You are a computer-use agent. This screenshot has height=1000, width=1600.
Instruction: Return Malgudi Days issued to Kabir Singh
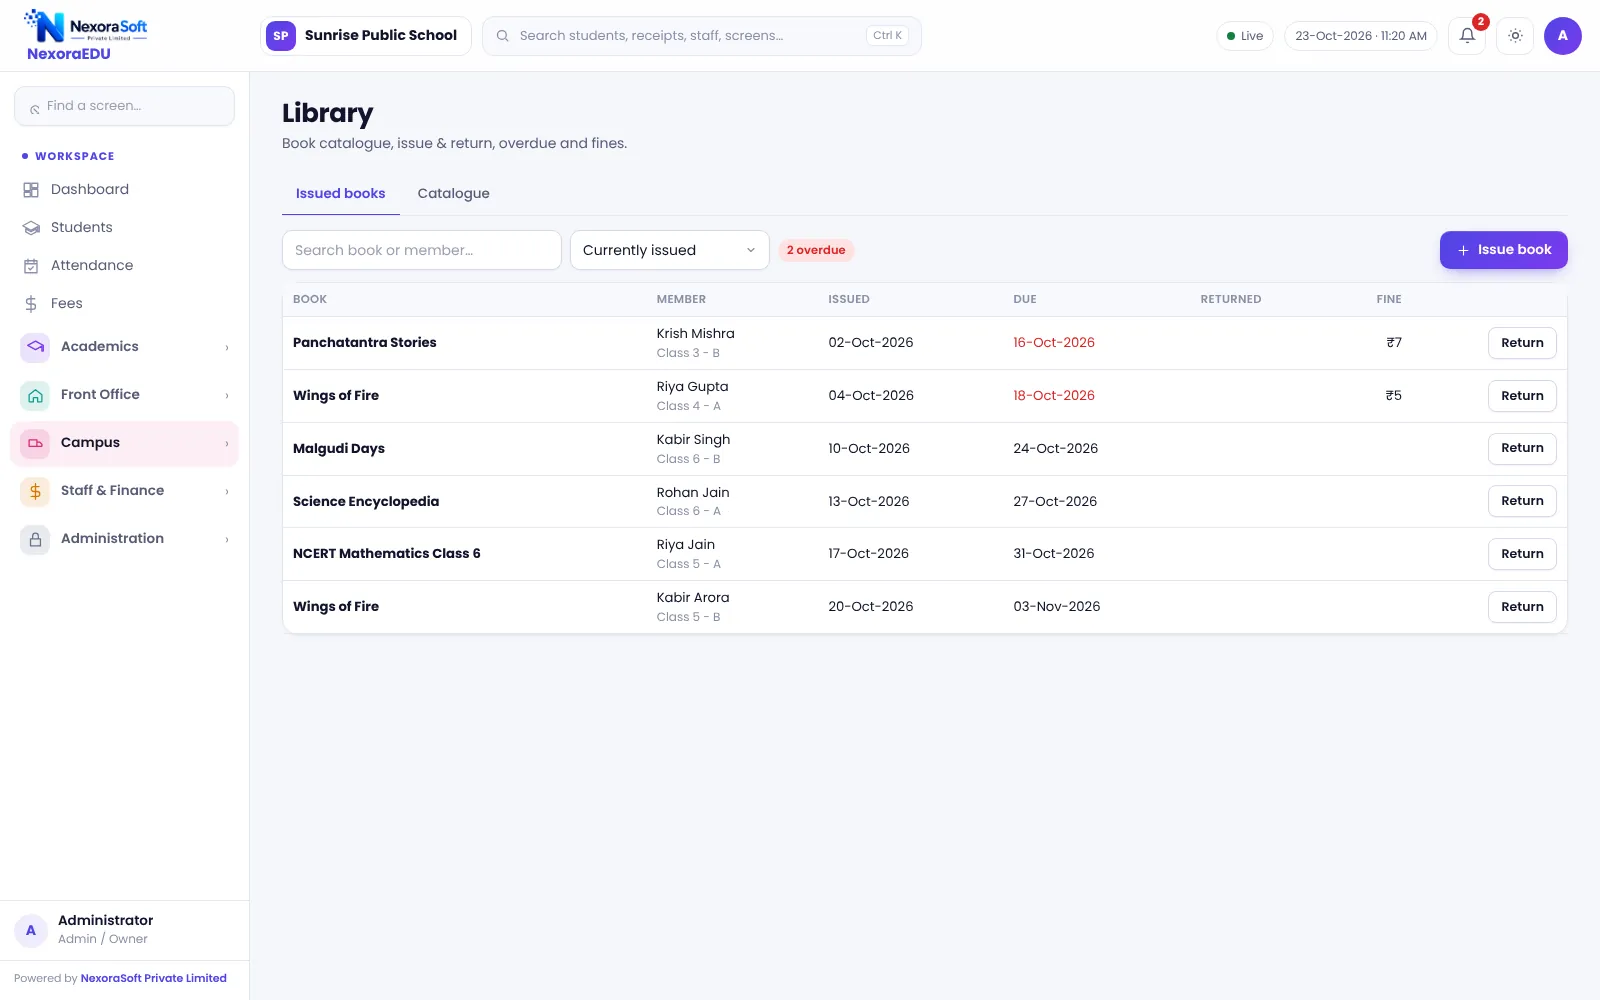[1522, 448]
